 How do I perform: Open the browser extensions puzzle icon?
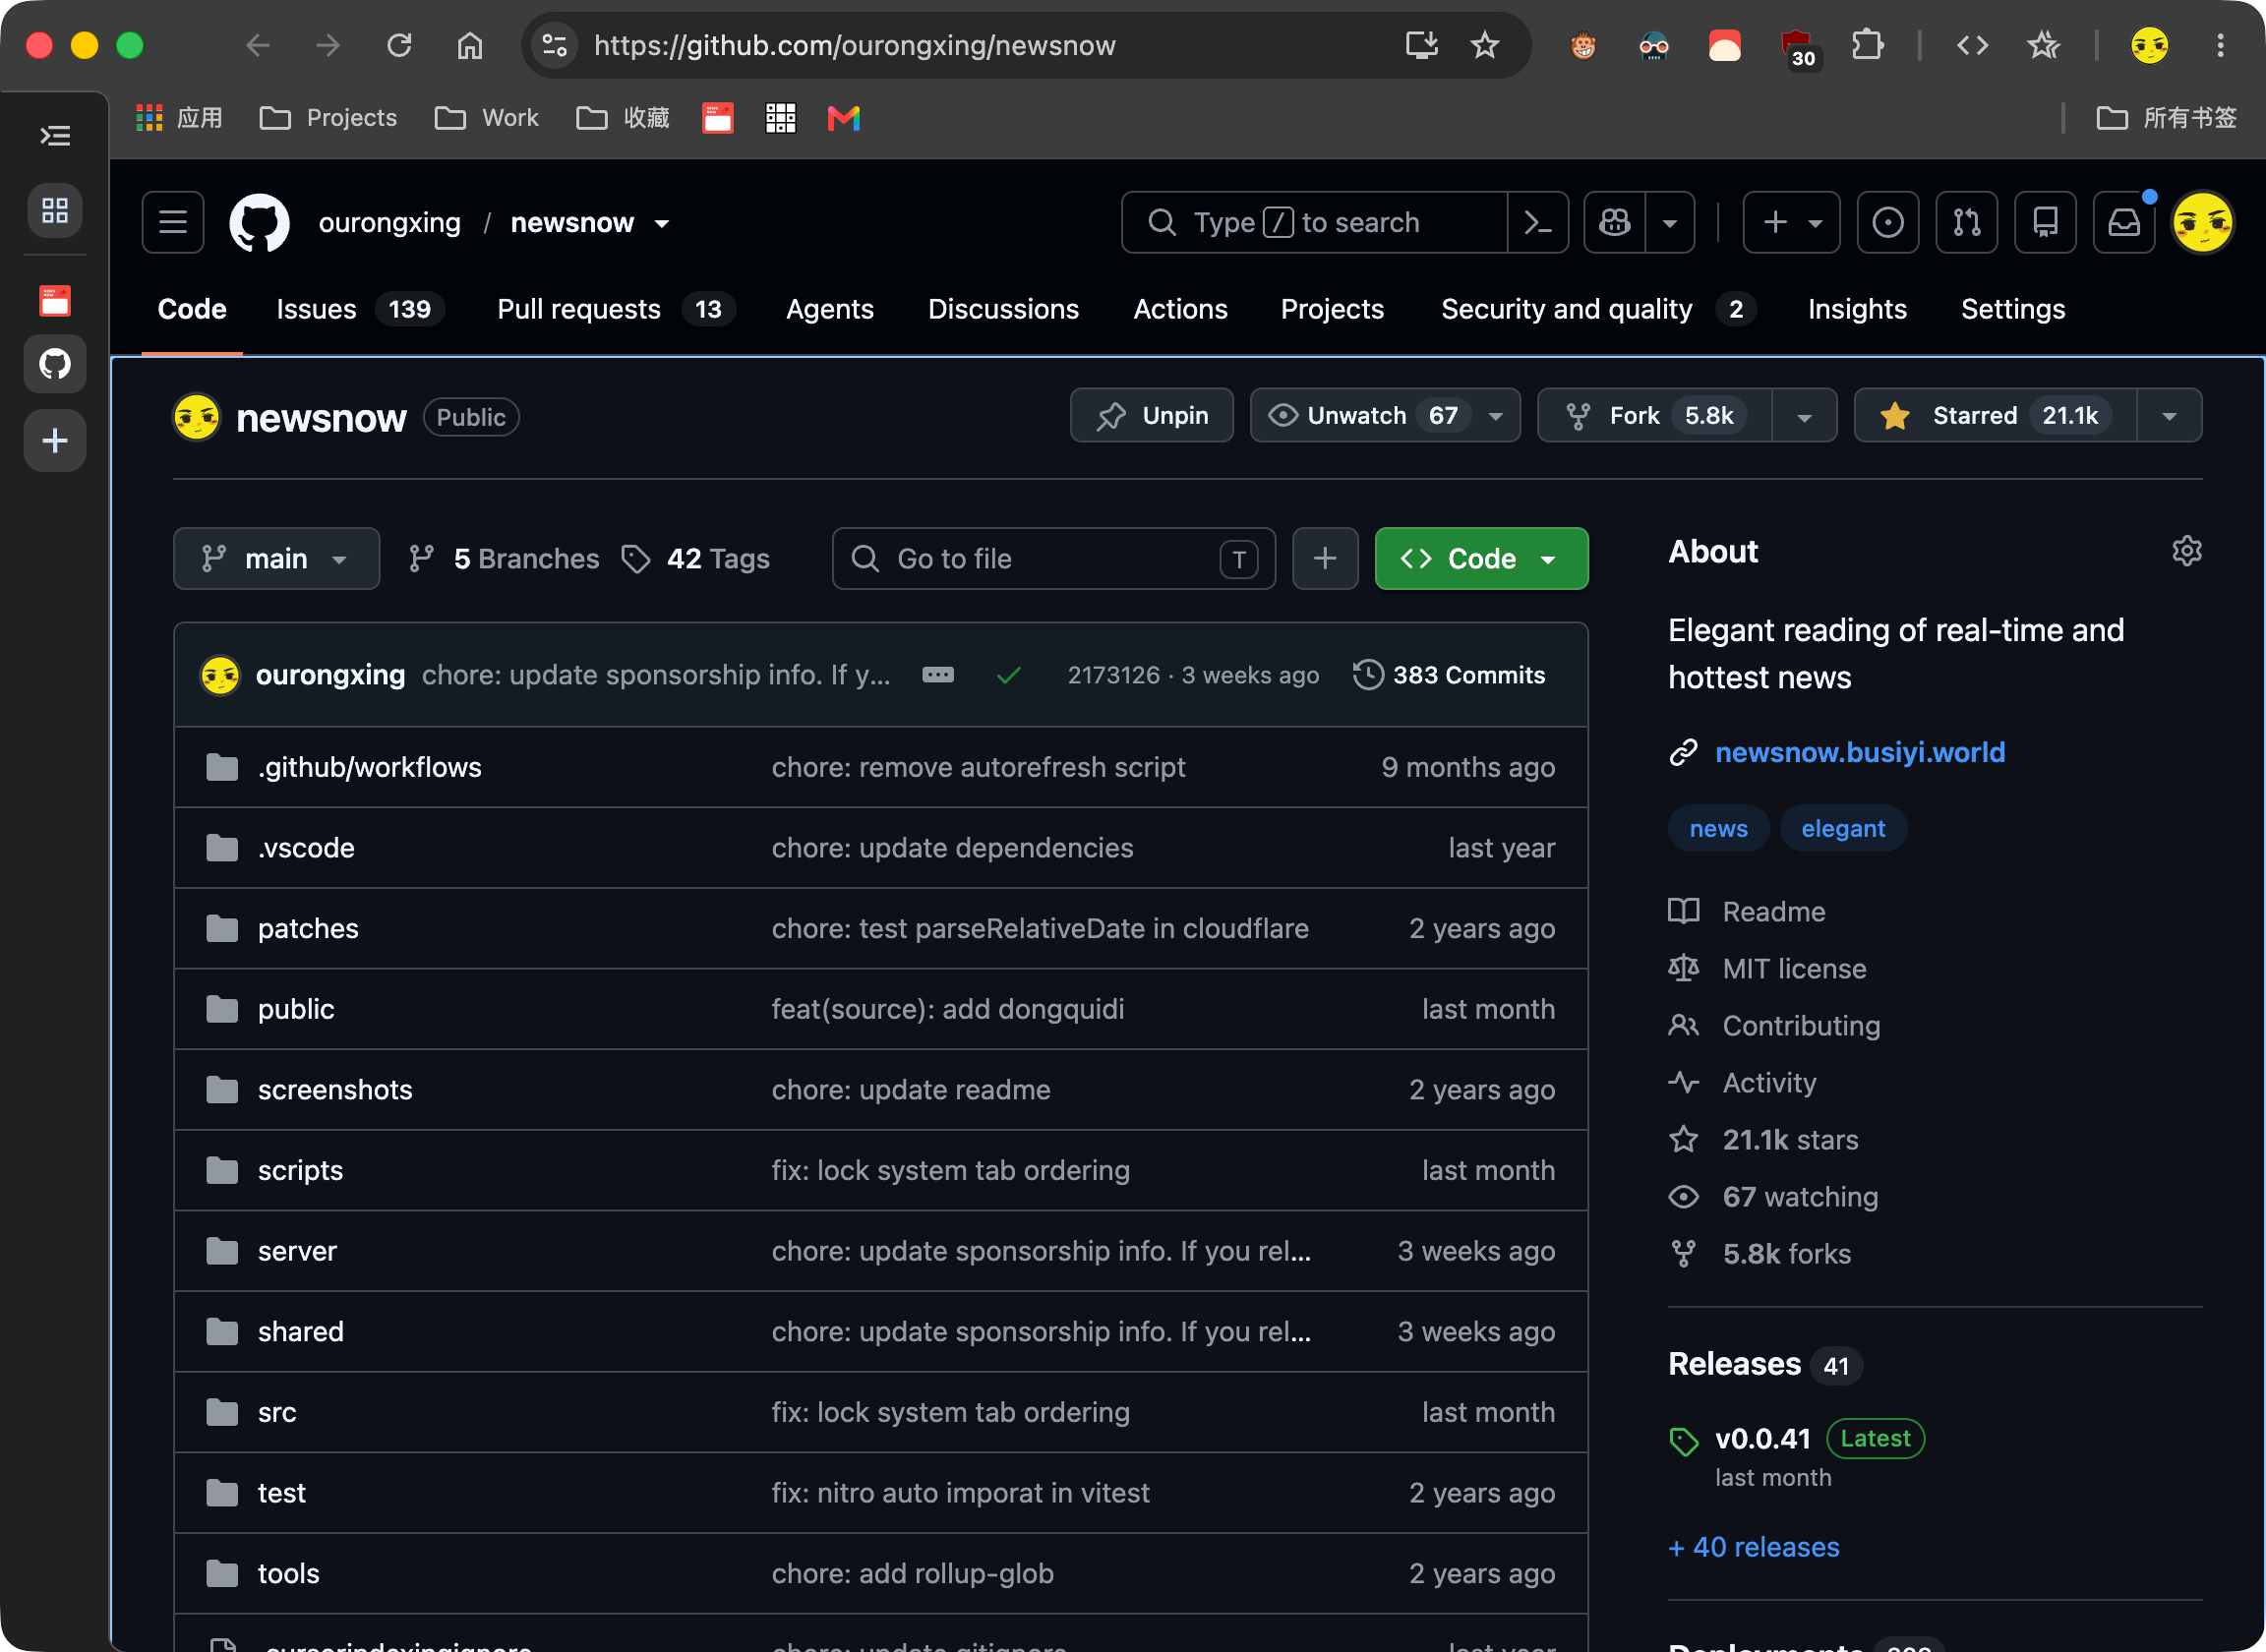point(1867,45)
